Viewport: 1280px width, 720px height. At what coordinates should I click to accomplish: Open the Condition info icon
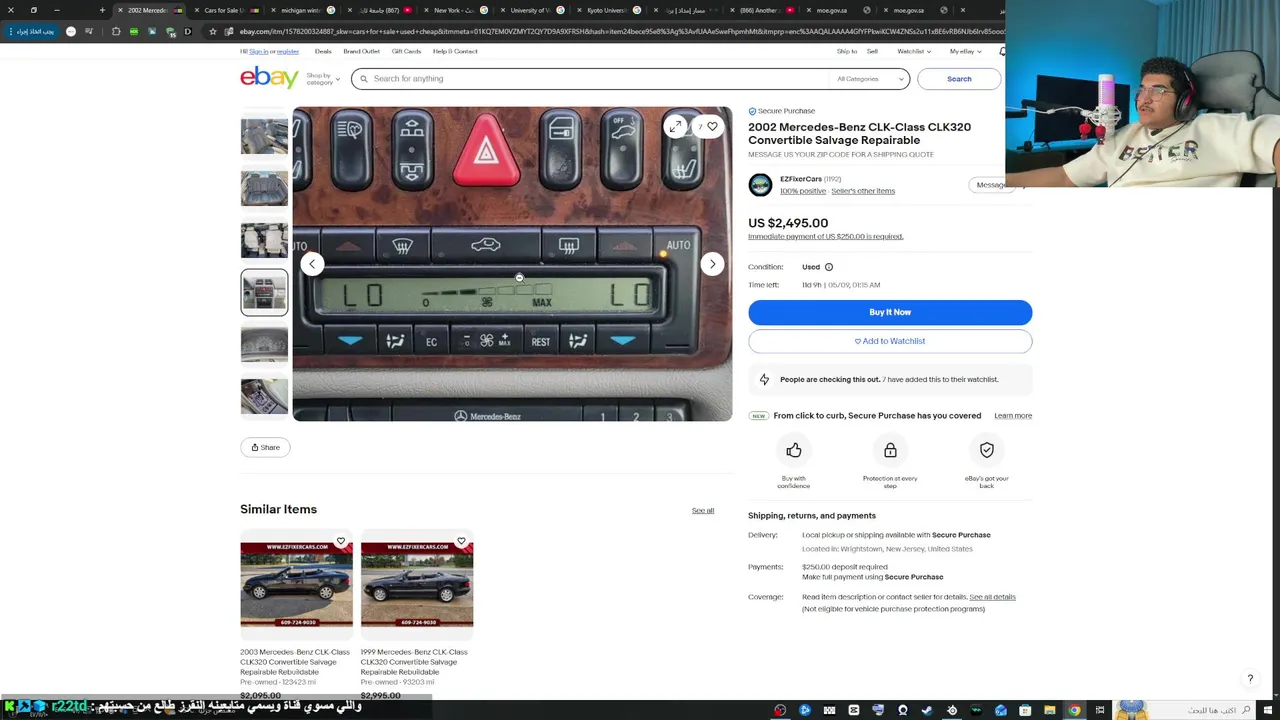(x=828, y=267)
